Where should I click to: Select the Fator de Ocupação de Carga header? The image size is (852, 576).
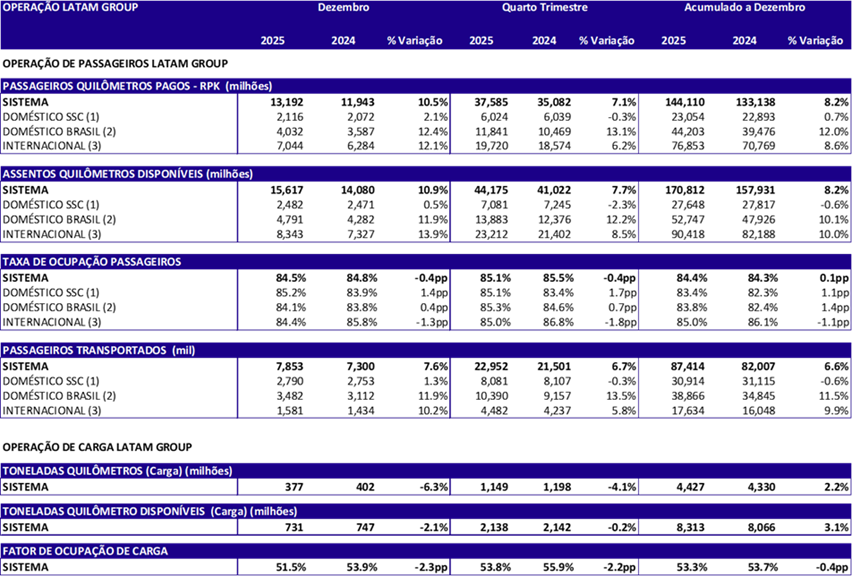pos(85,551)
